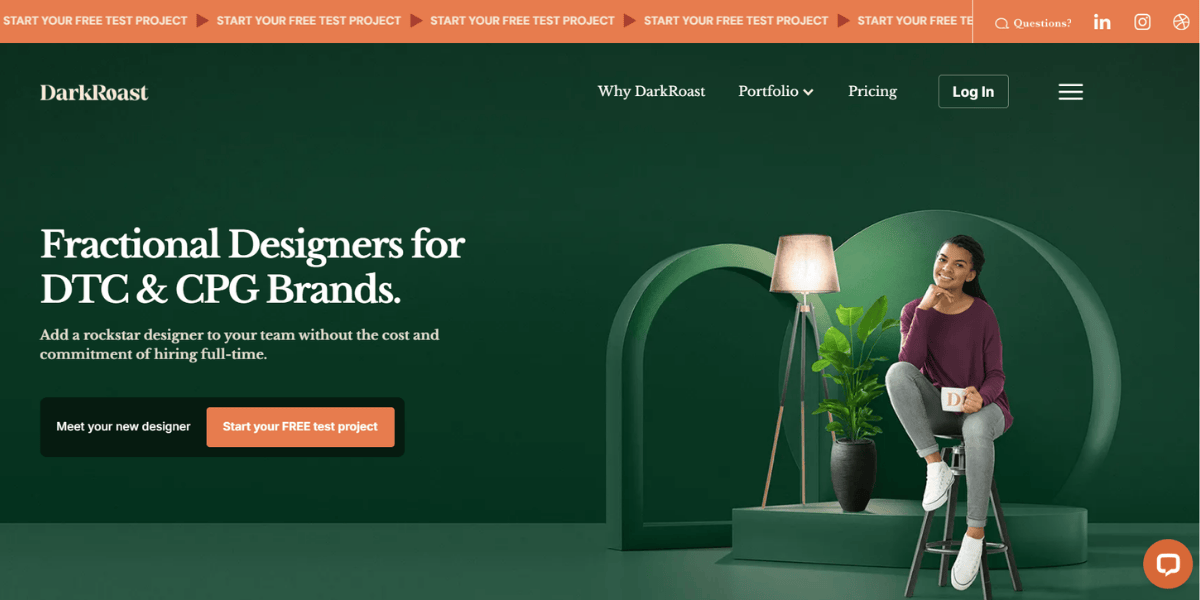Open the LinkedIn icon link
This screenshot has width=1200, height=600.
(1102, 22)
